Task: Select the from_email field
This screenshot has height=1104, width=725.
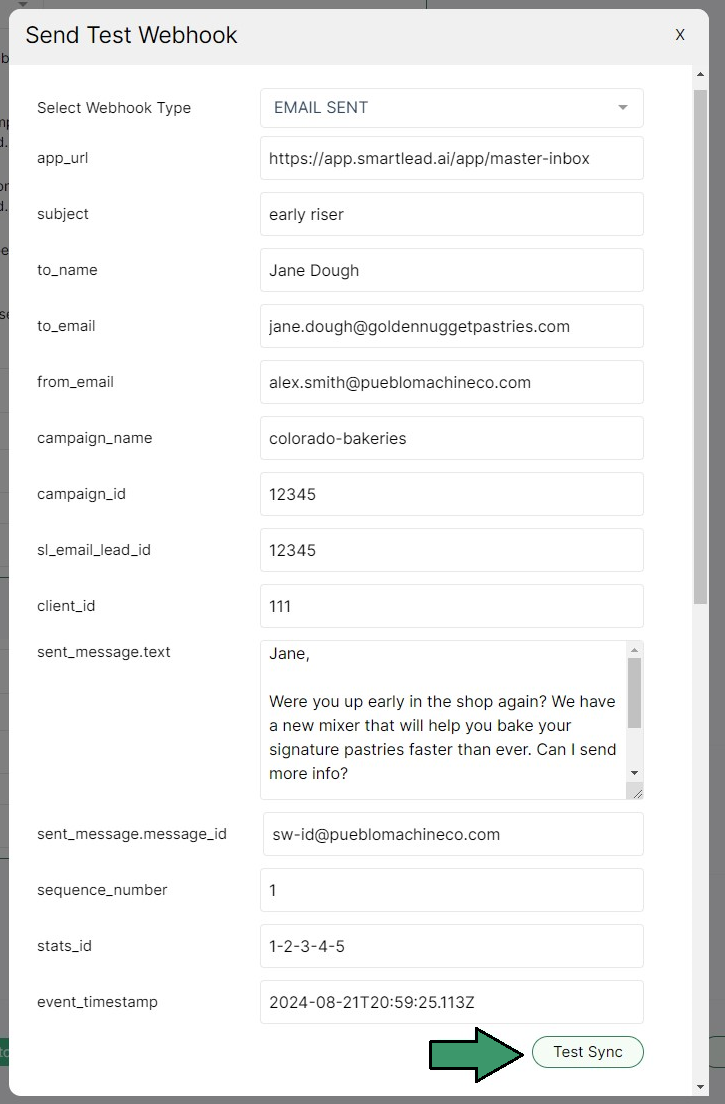Action: point(451,382)
